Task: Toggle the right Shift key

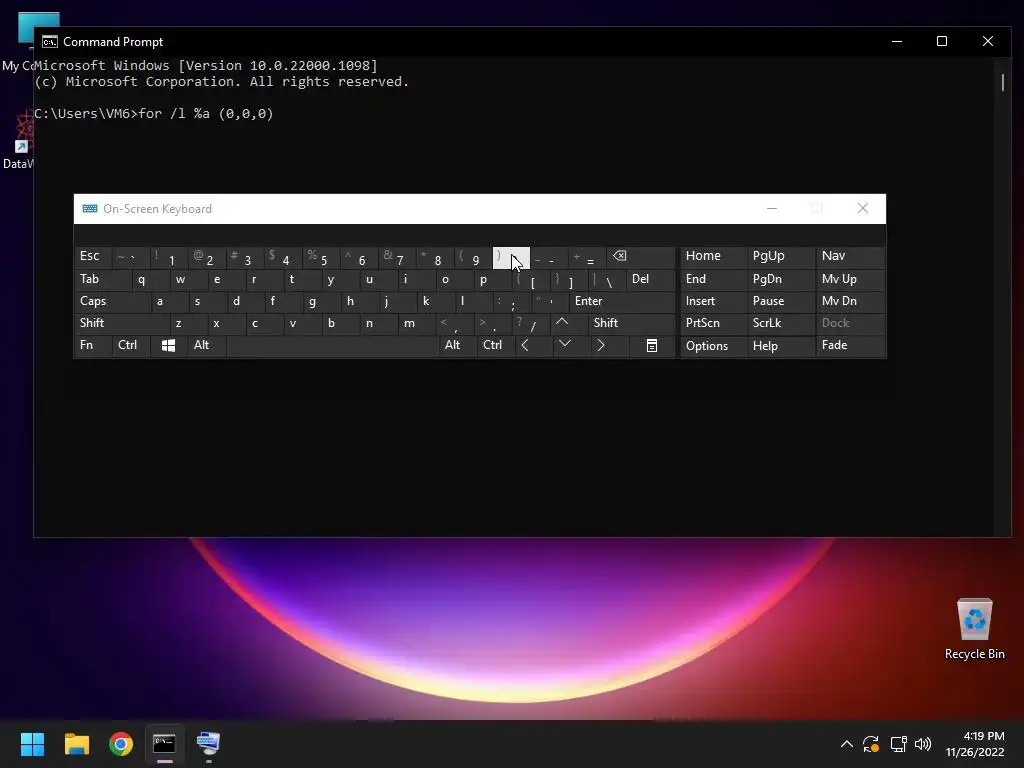Action: pos(632,323)
